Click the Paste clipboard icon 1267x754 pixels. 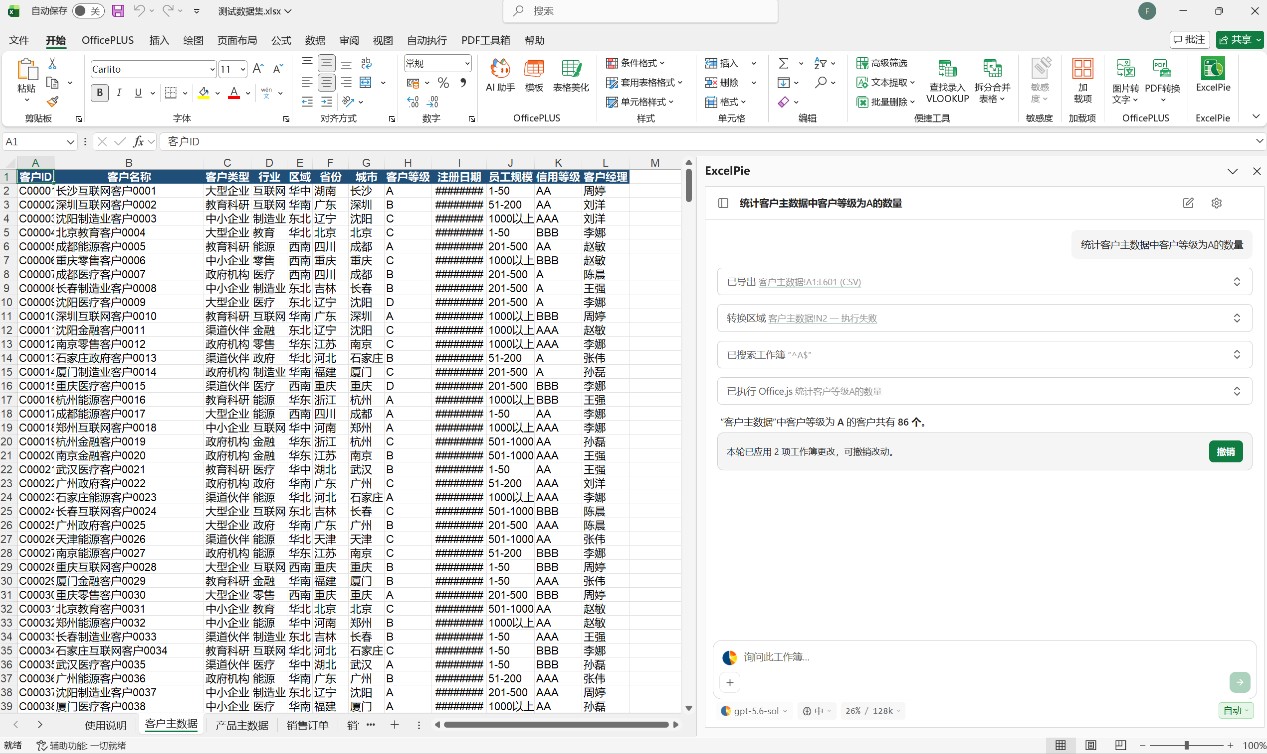pos(27,70)
